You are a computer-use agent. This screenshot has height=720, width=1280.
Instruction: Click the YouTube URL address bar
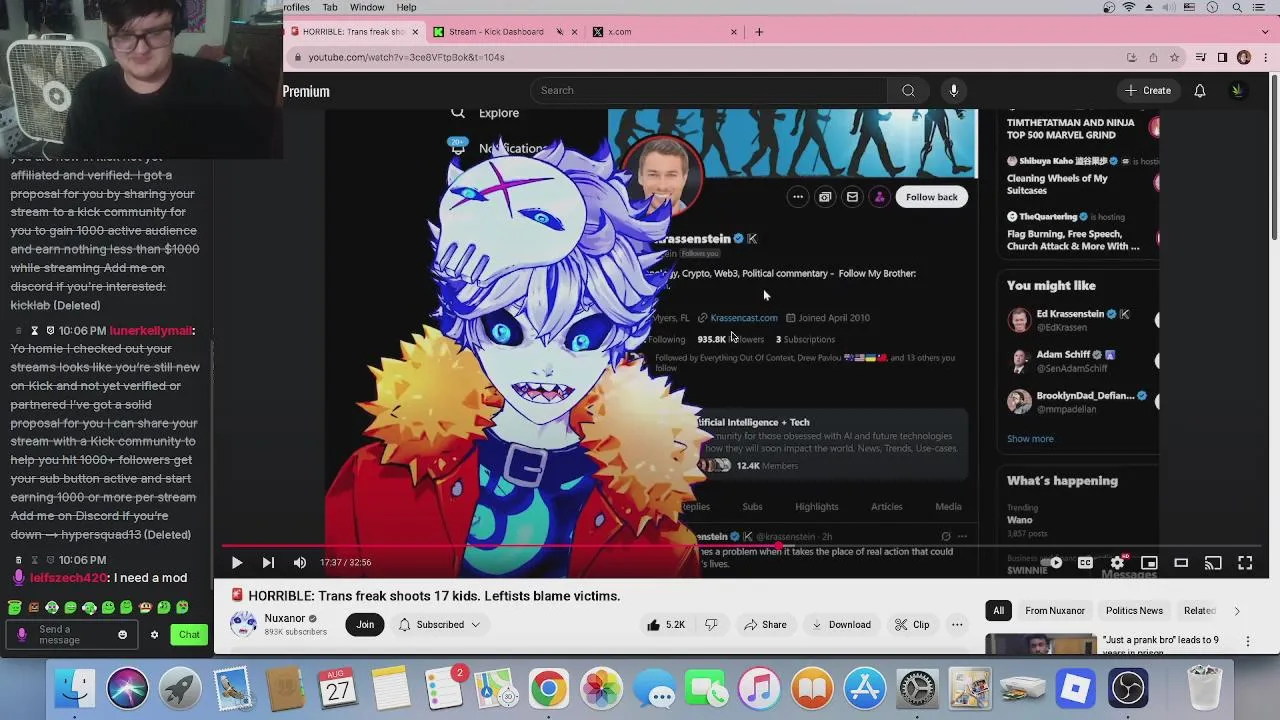pyautogui.click(x=700, y=57)
